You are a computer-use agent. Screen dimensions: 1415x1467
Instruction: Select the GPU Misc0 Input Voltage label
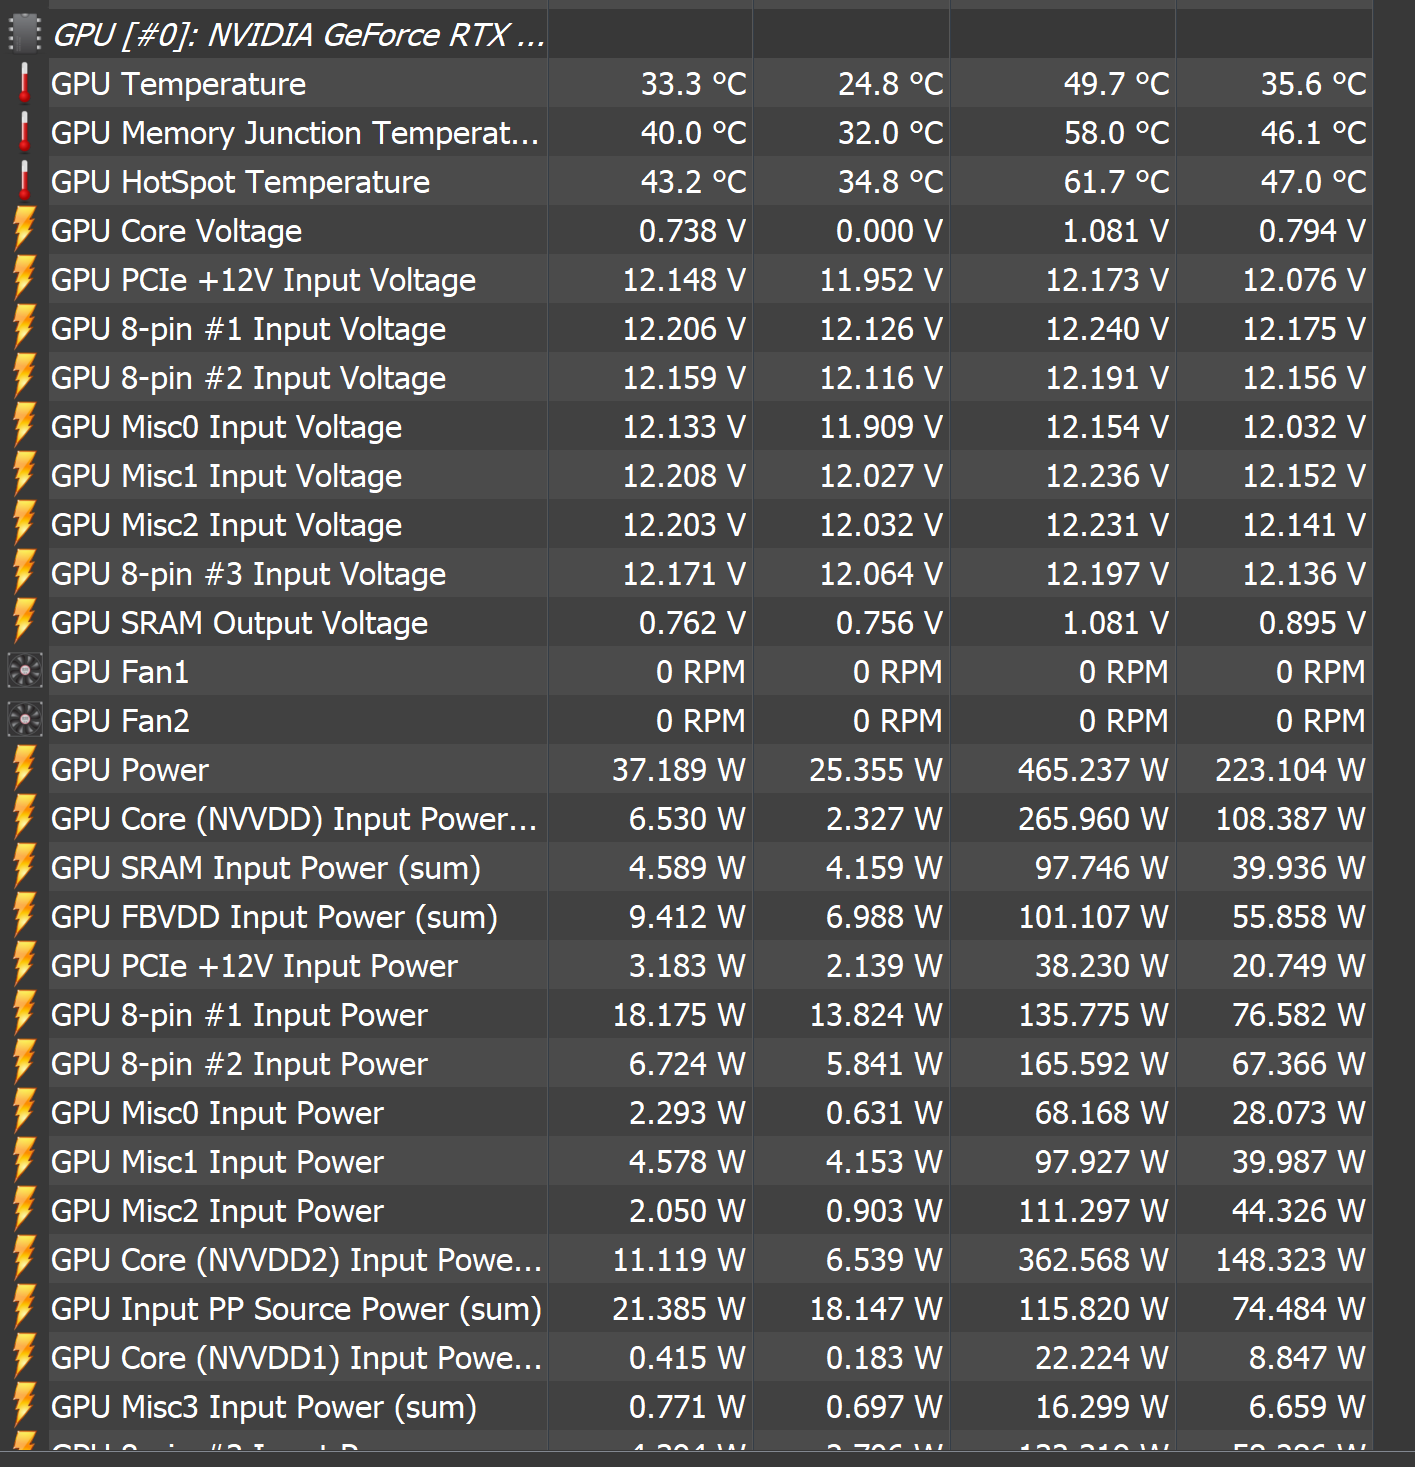pos(226,427)
